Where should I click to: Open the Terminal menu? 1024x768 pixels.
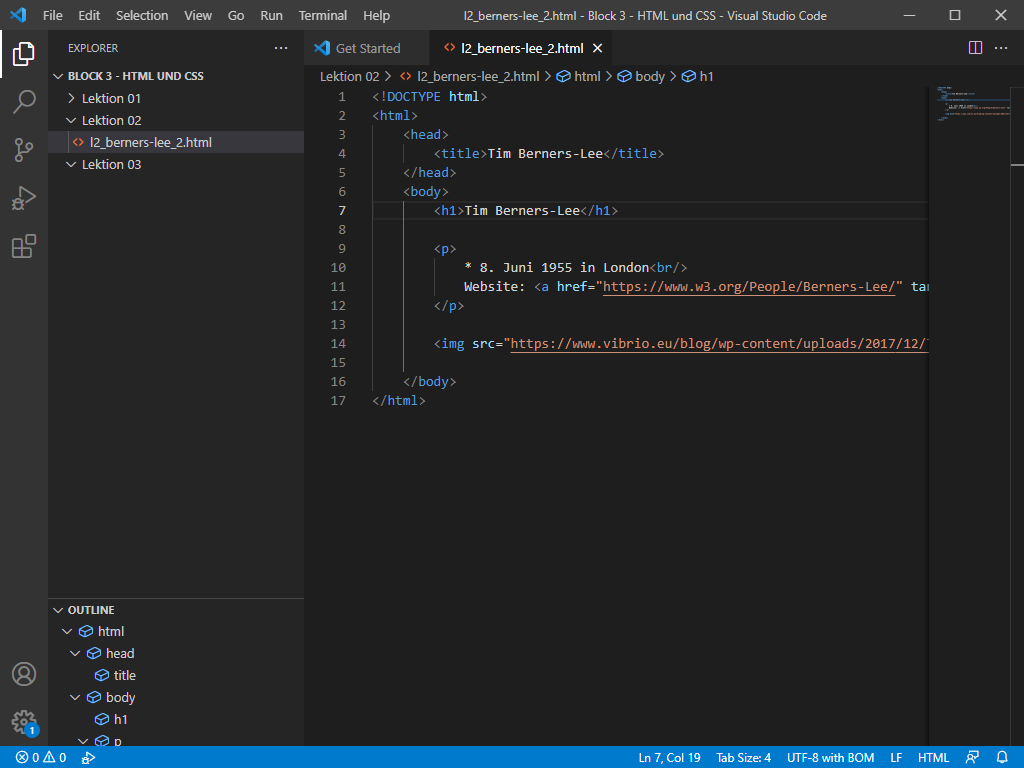[x=323, y=15]
